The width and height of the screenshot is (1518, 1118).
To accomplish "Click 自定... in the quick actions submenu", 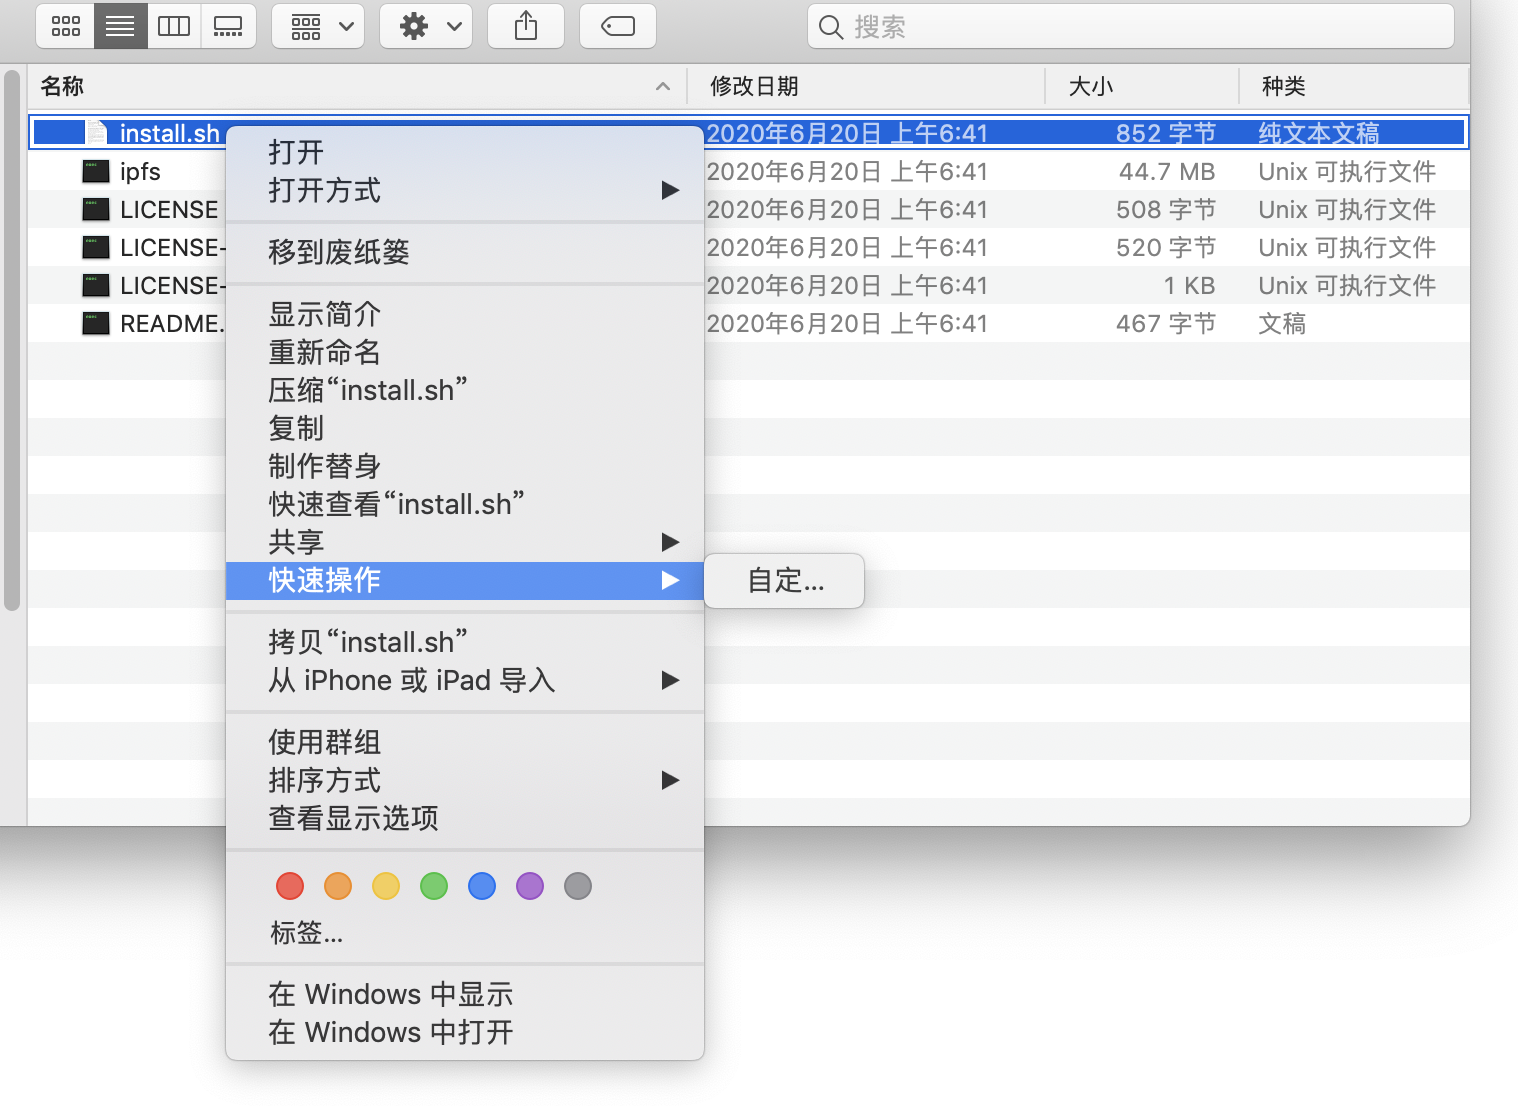I will click(783, 580).
